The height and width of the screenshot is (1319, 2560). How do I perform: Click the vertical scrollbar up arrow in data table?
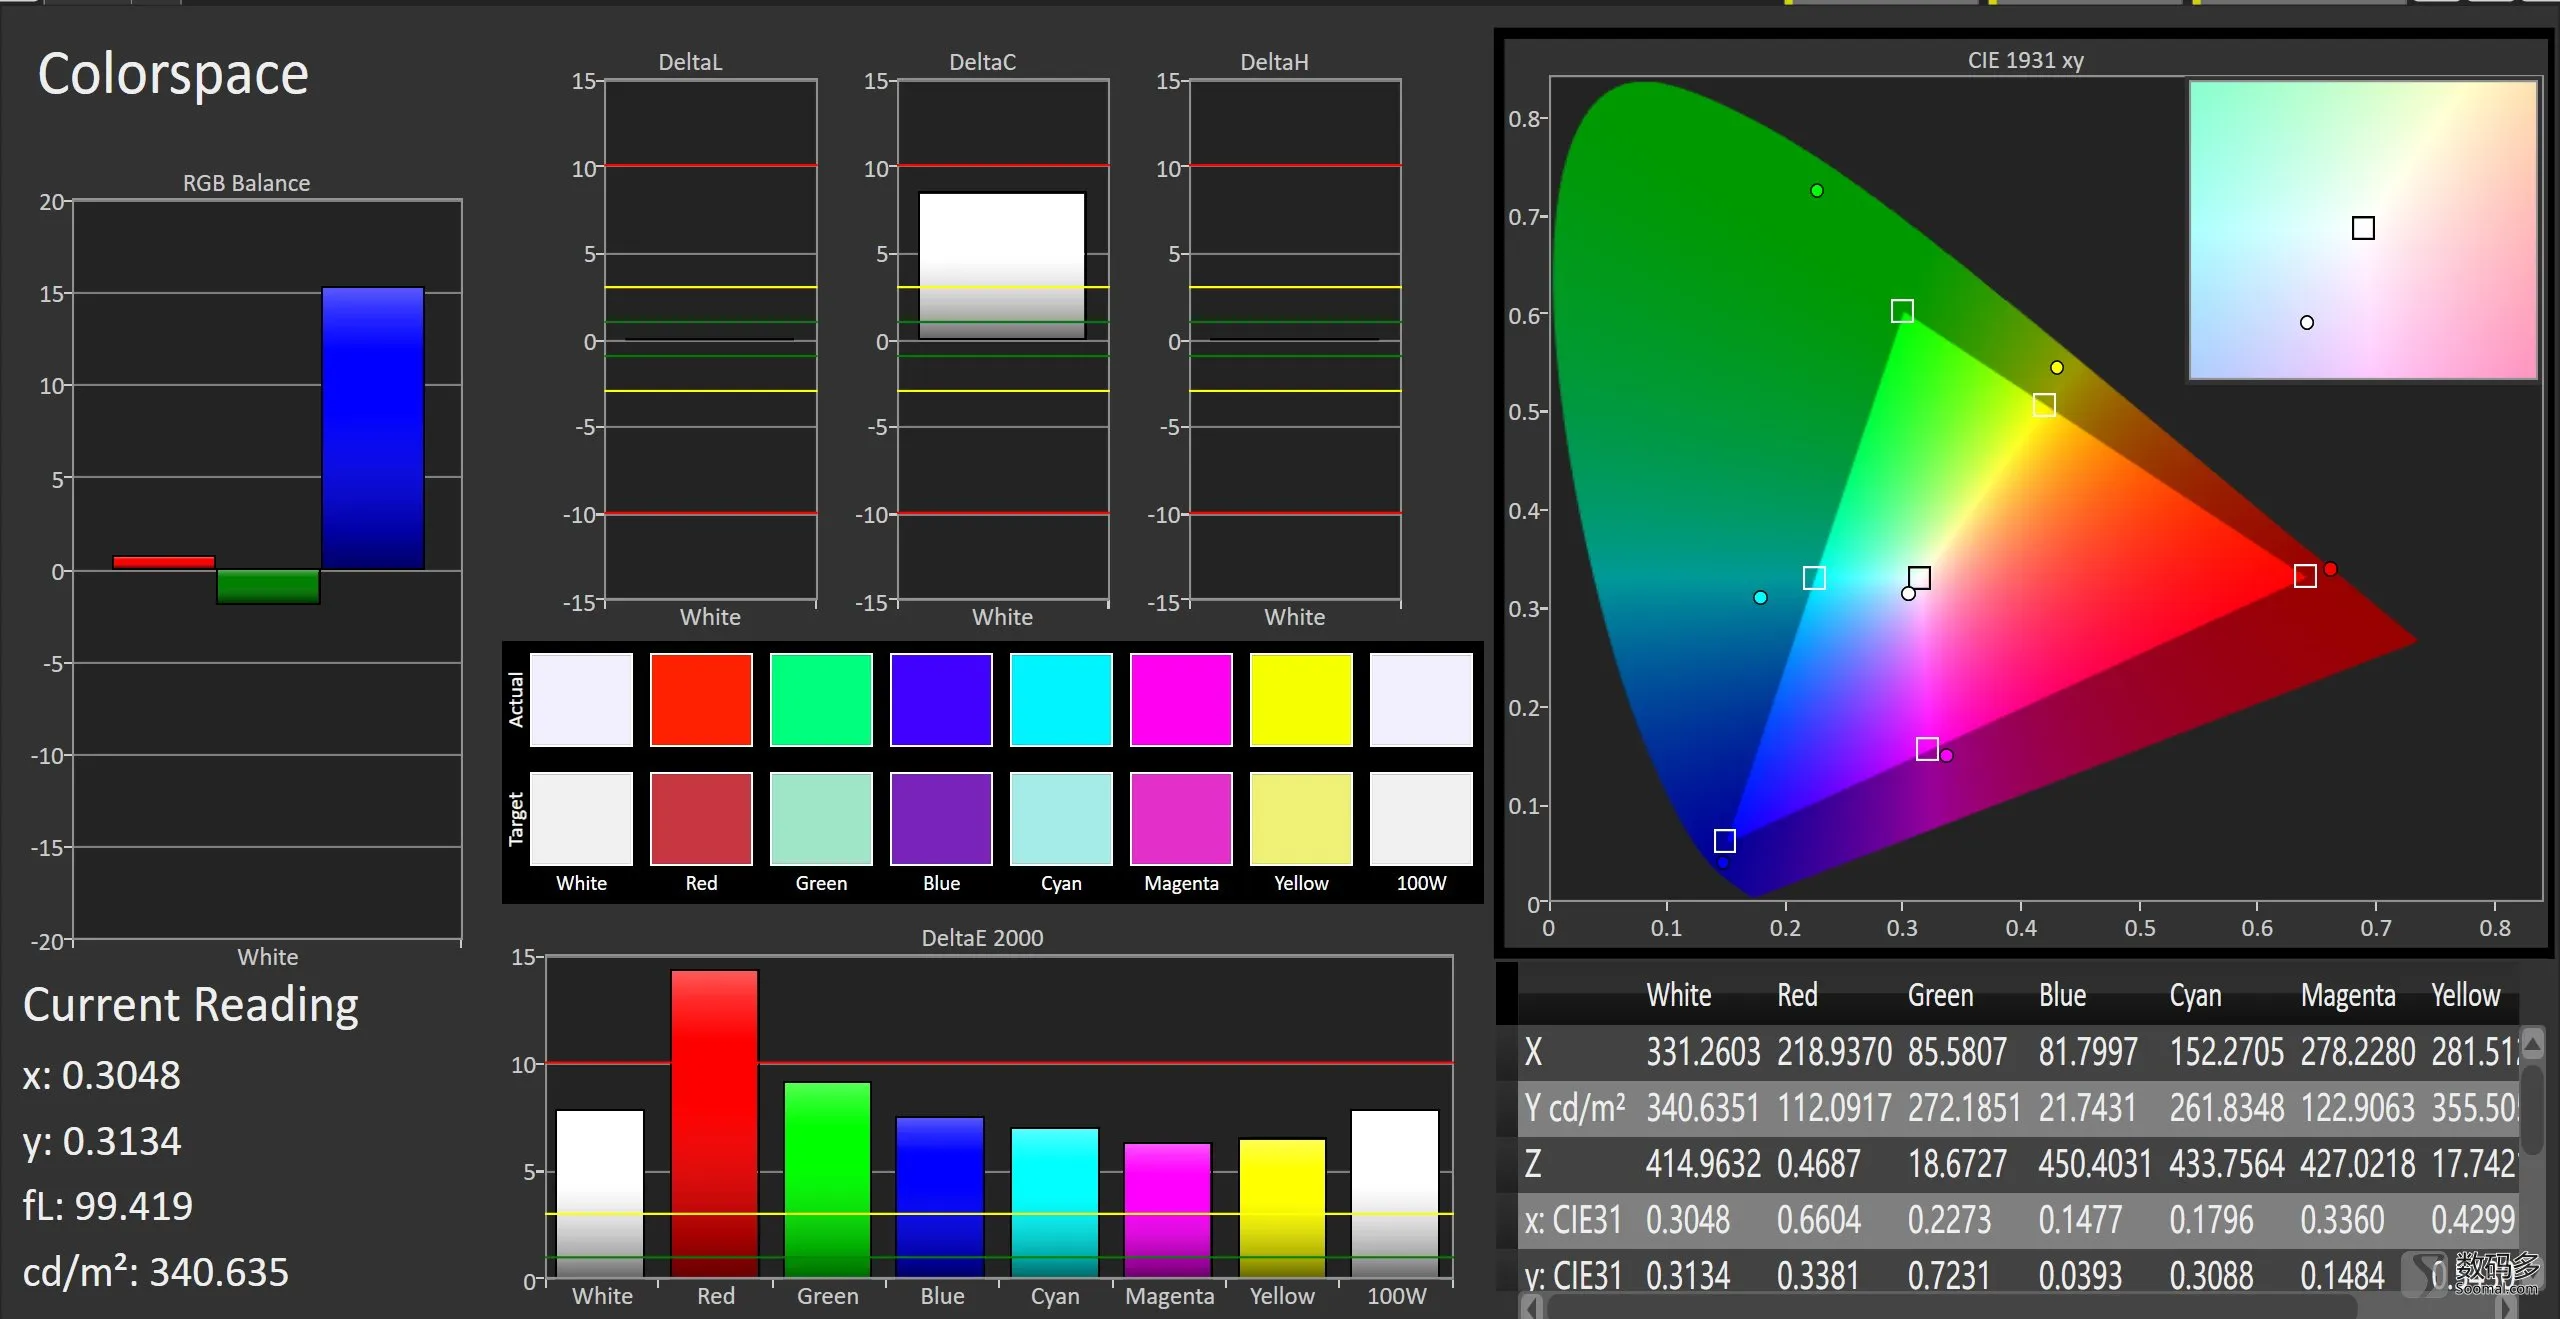point(2532,1044)
